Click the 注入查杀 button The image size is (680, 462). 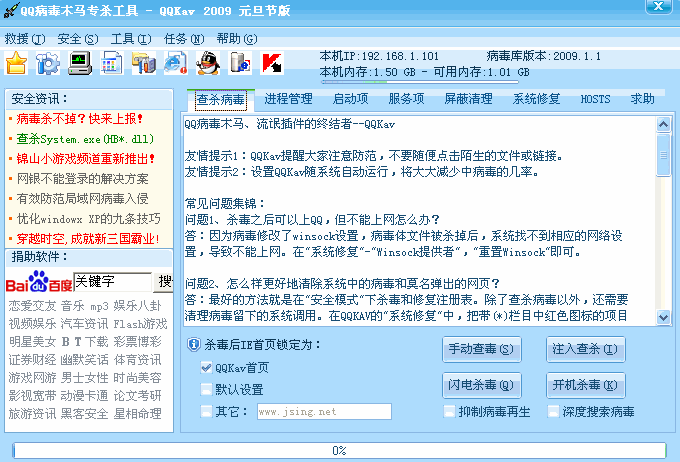click(x=585, y=349)
